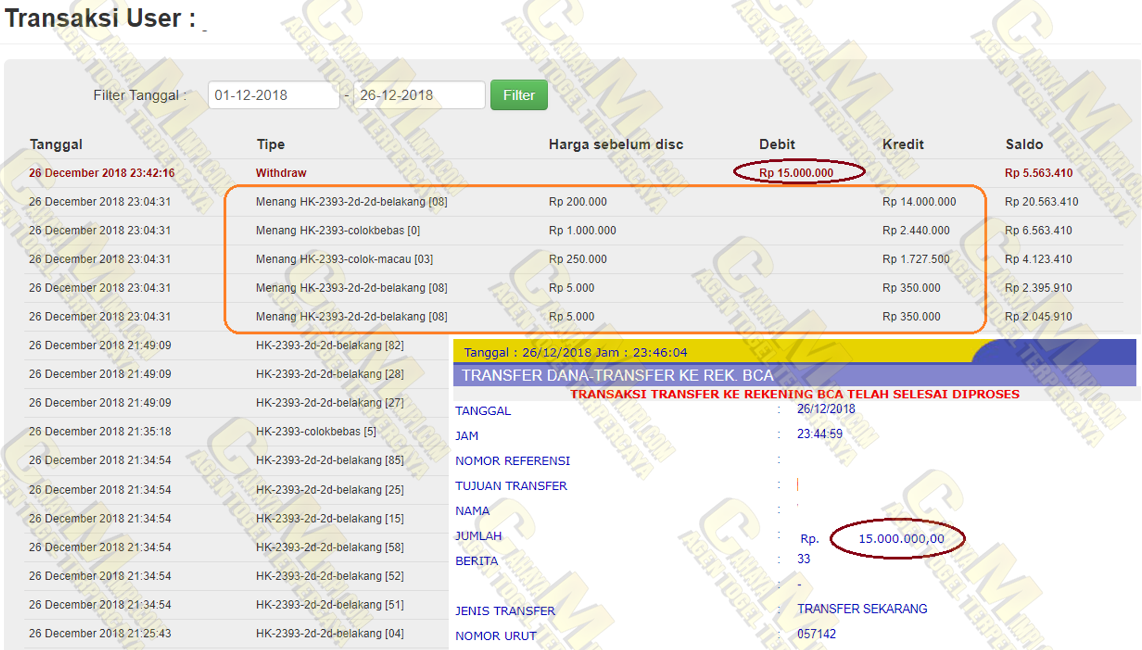
Task: Select the Withdraw transaction type entry
Action: tap(281, 173)
